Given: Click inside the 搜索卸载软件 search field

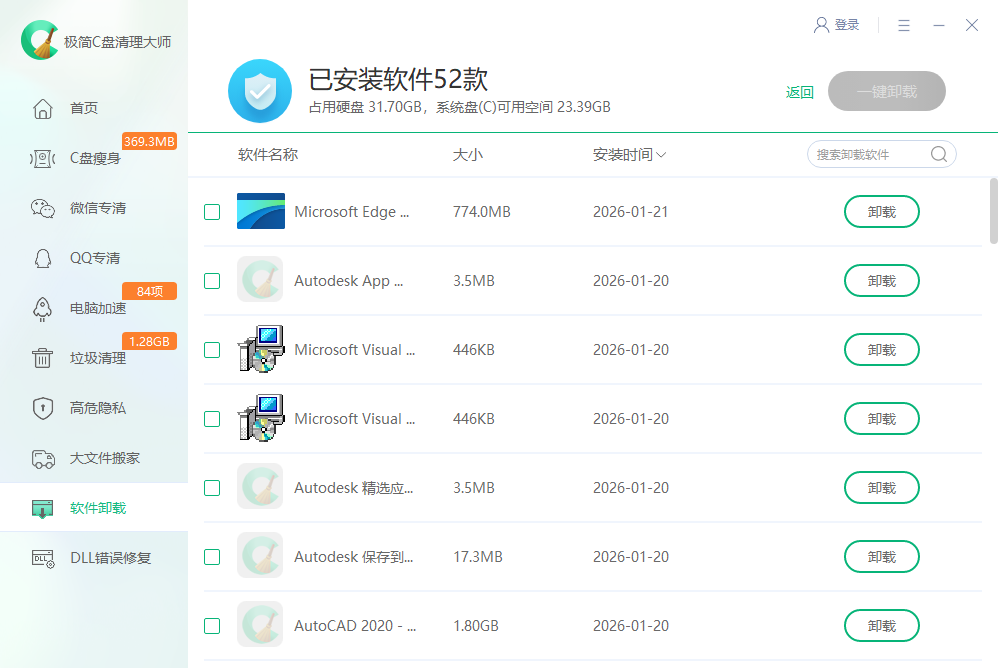Looking at the screenshot, I should [x=872, y=154].
